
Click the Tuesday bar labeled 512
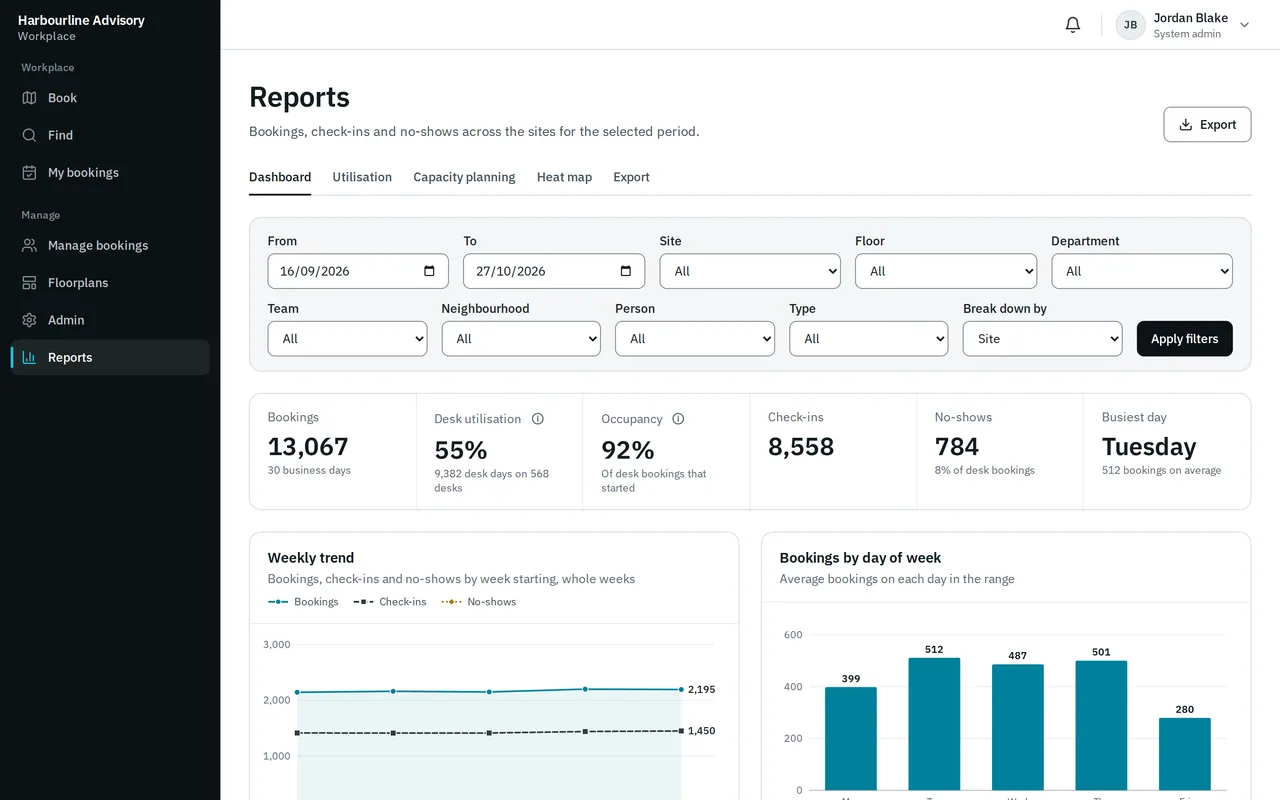coord(934,724)
